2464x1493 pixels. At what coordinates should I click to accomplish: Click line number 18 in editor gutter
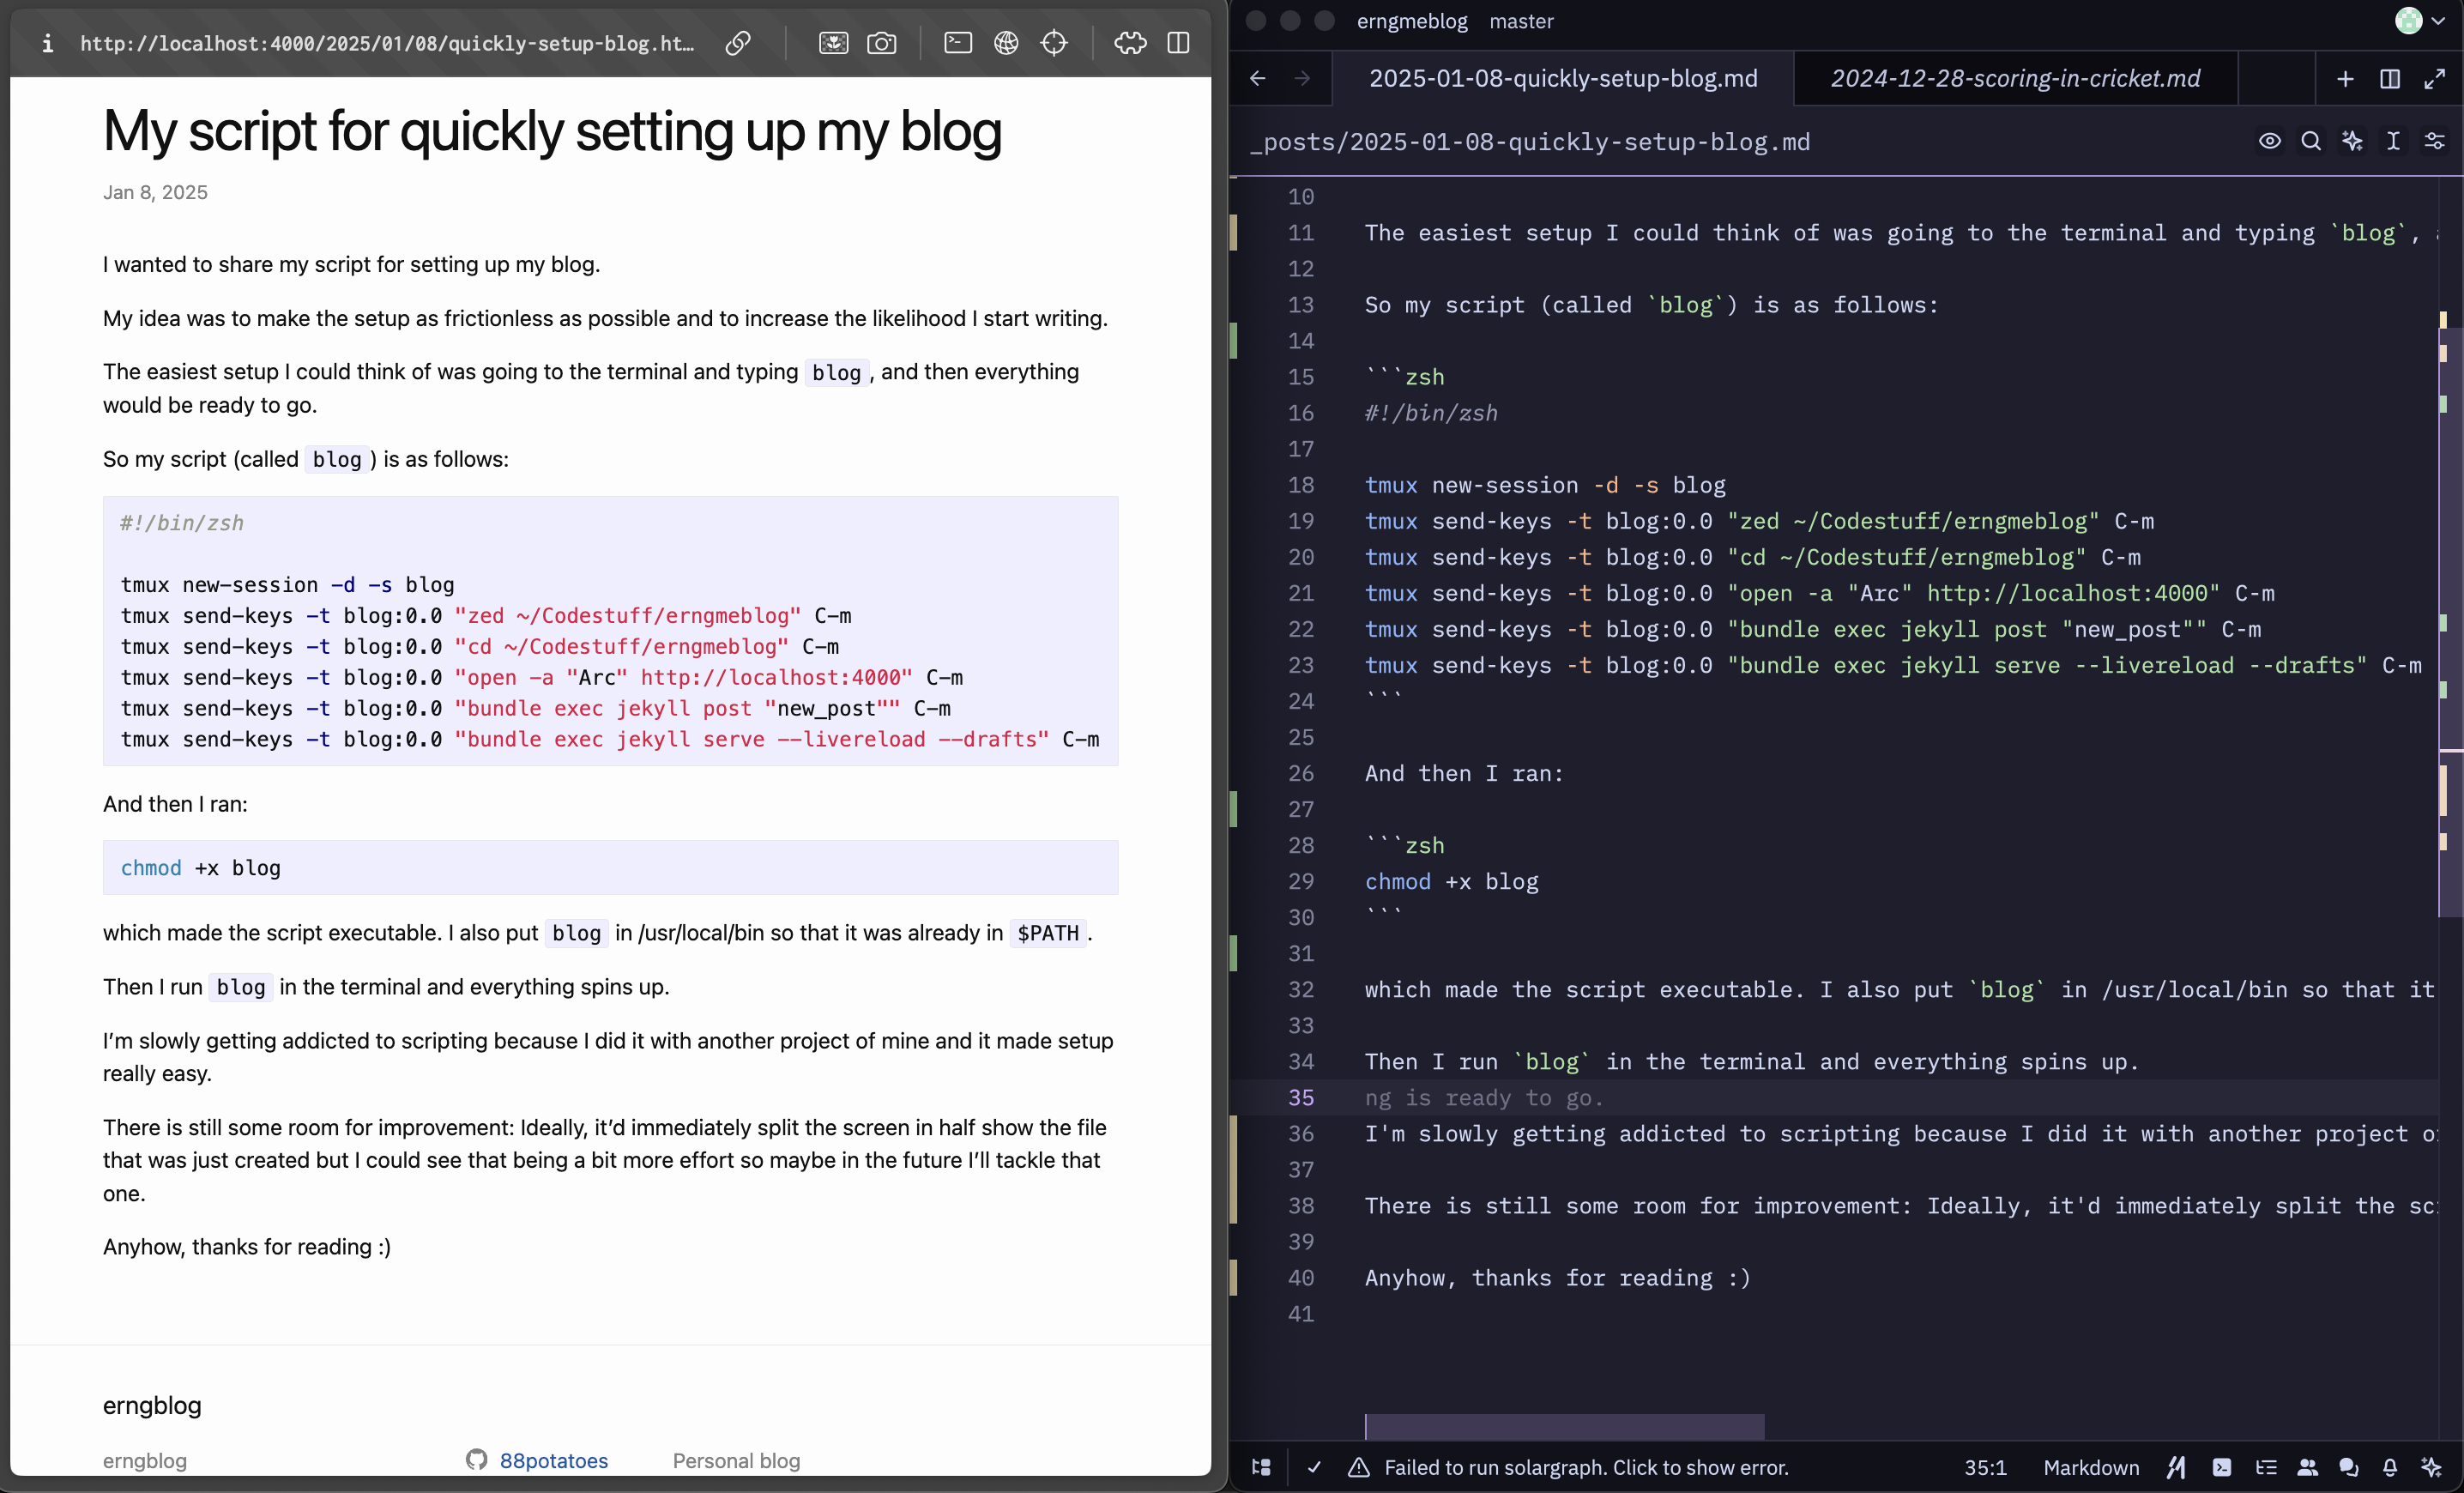tap(1301, 485)
